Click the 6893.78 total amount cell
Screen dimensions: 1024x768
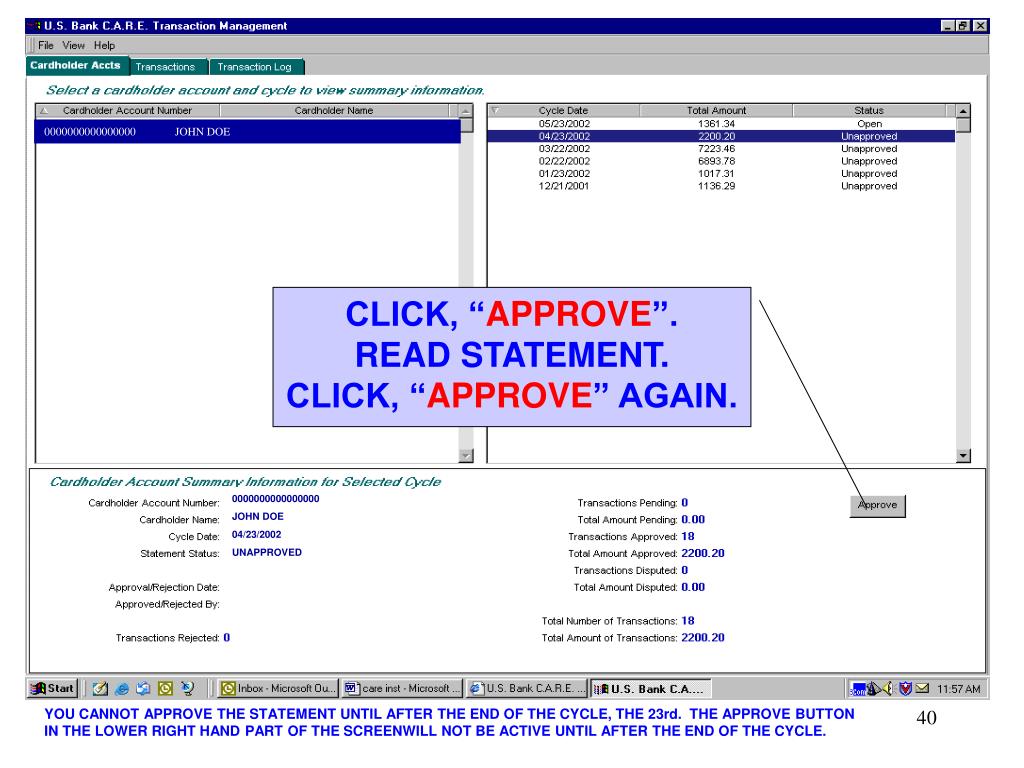click(x=716, y=161)
